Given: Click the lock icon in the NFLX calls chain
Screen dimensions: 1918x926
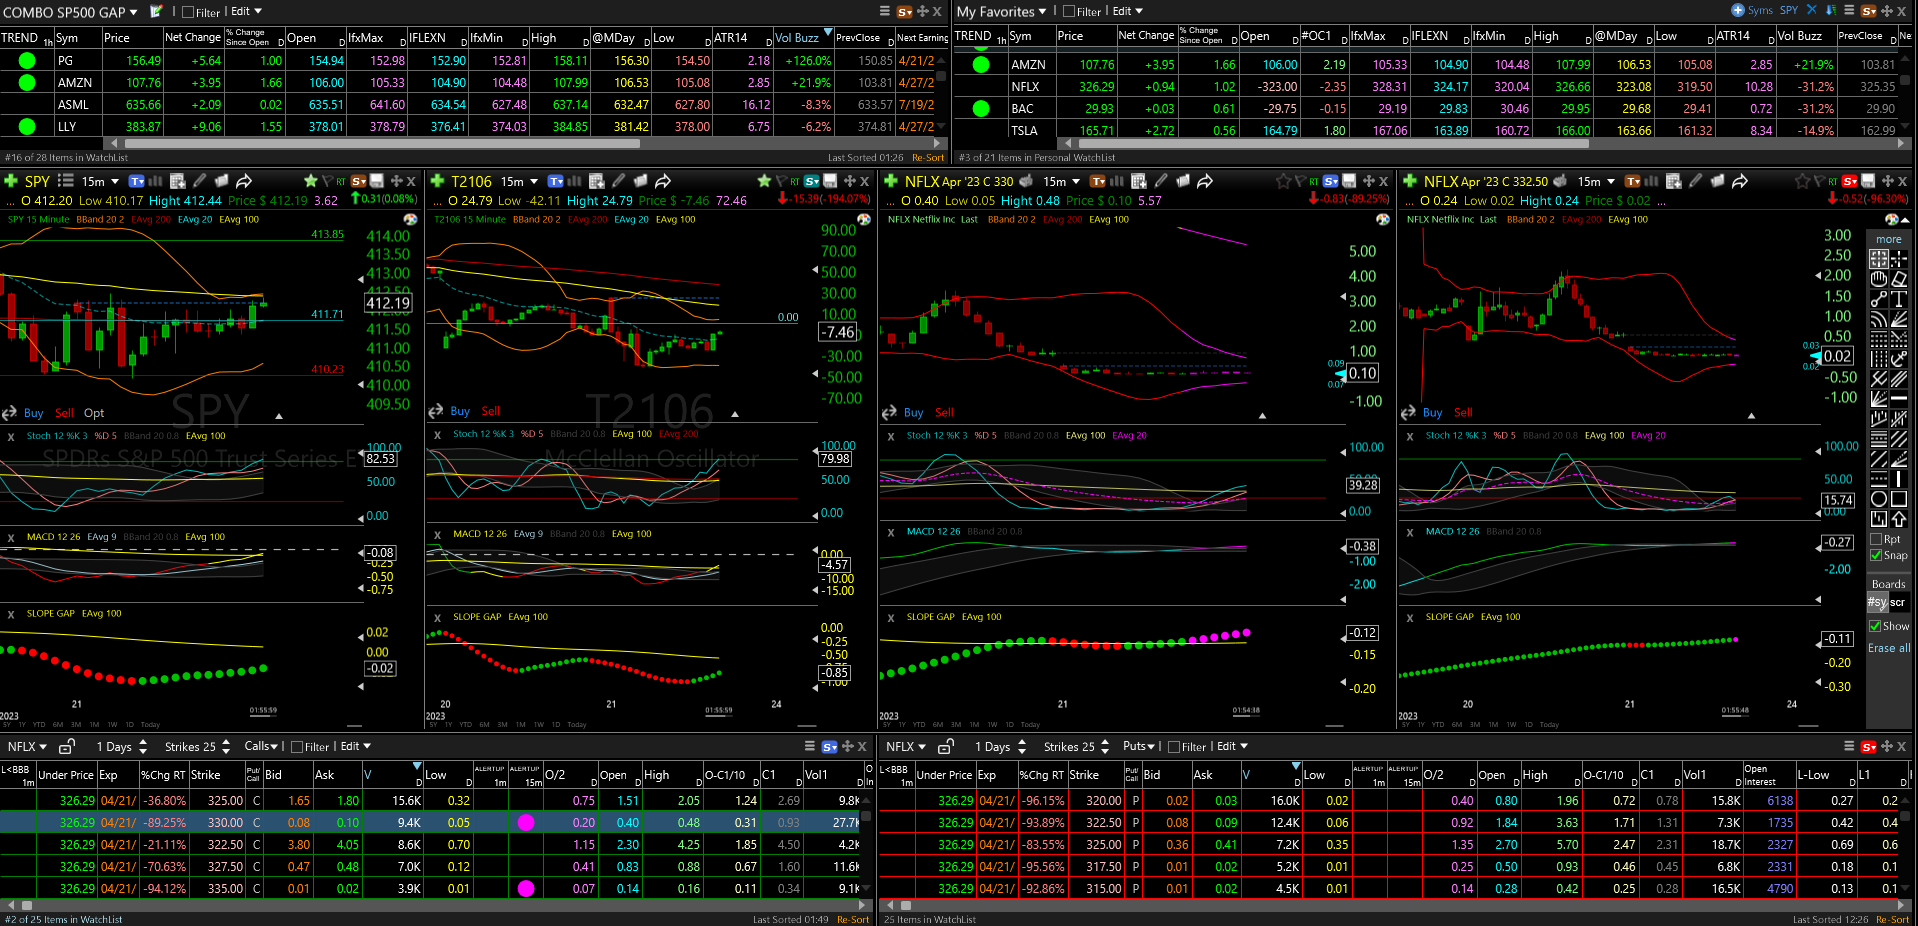Looking at the screenshot, I should [67, 746].
